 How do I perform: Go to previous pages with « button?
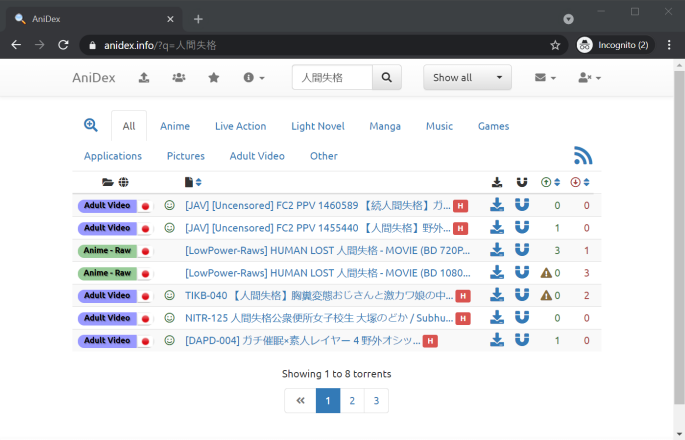pos(300,401)
